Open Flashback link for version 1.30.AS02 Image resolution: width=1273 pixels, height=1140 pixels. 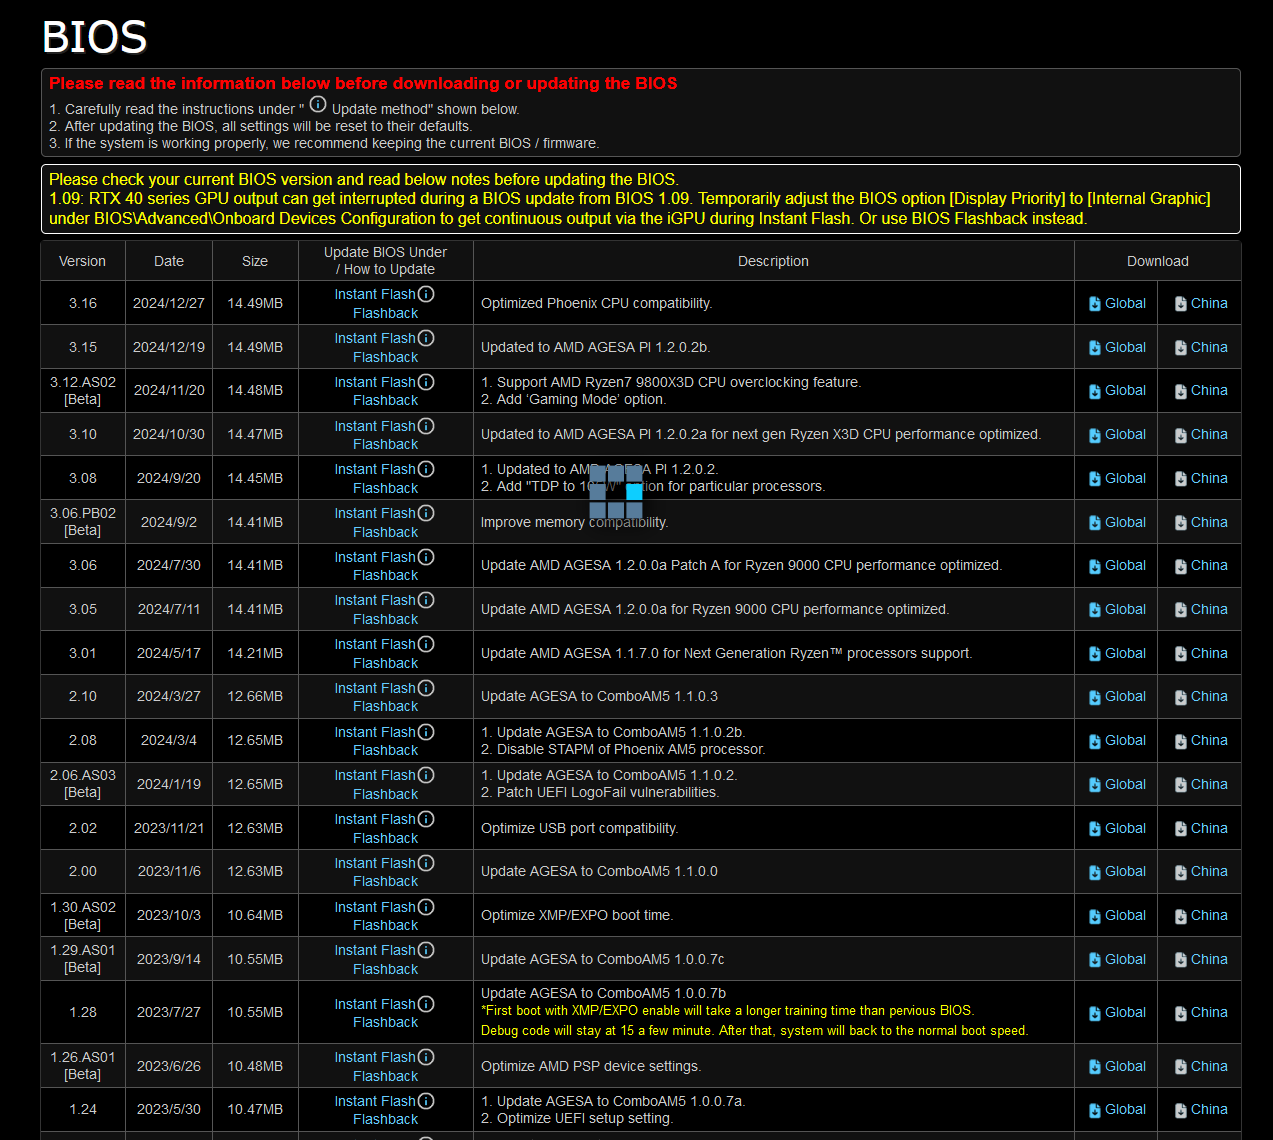[385, 925]
